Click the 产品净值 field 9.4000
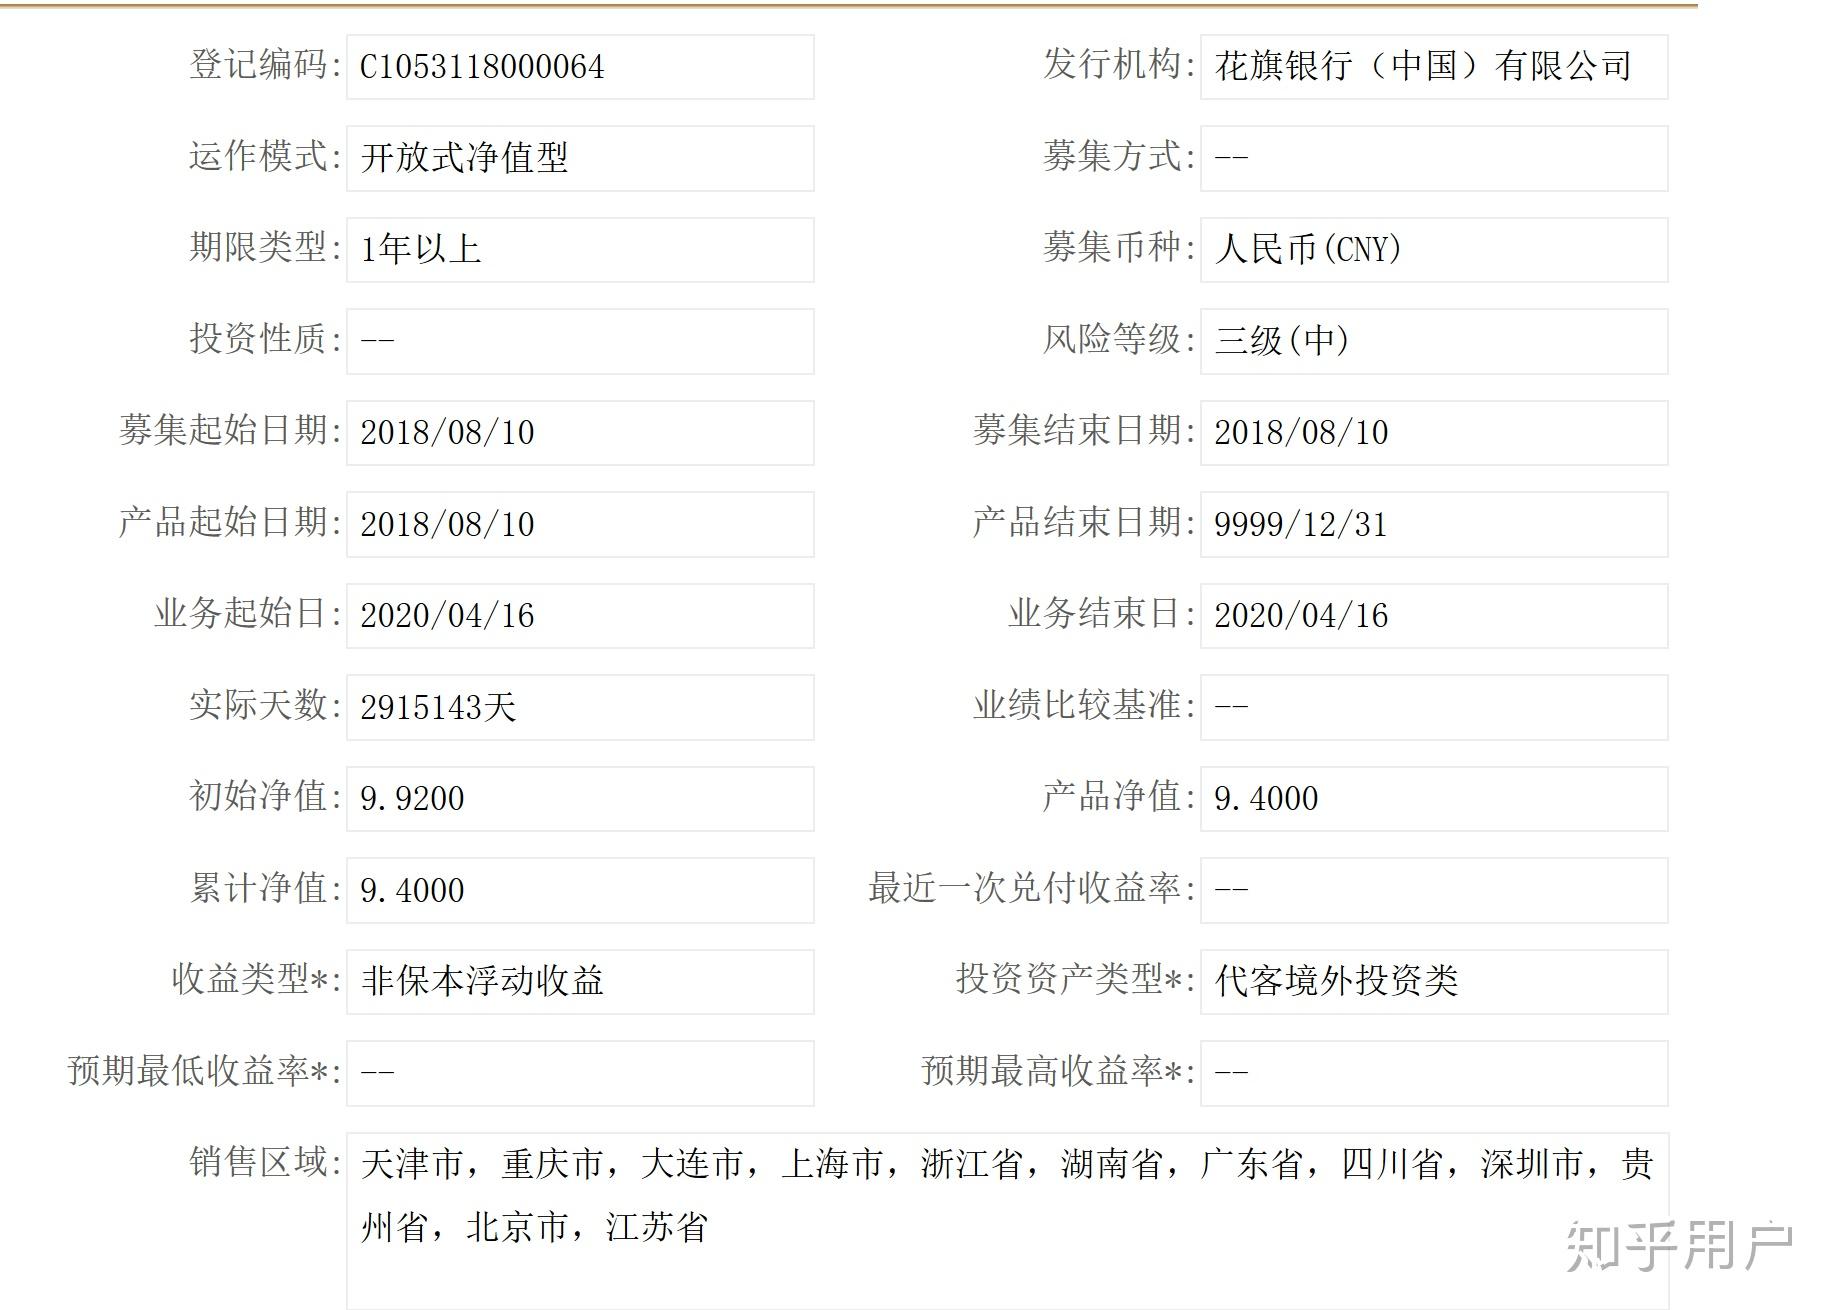Screen dimensions: 1844x1310 point(1434,799)
